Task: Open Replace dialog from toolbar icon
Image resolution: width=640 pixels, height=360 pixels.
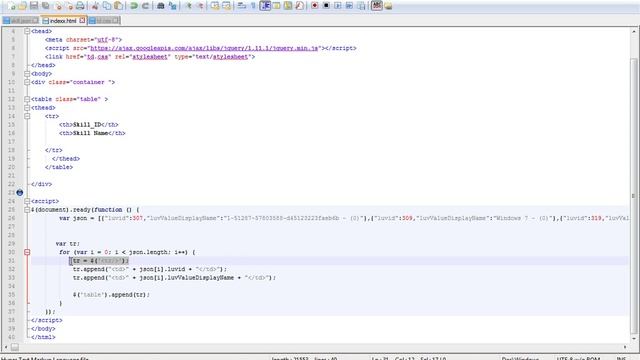Action: tap(173, 6)
